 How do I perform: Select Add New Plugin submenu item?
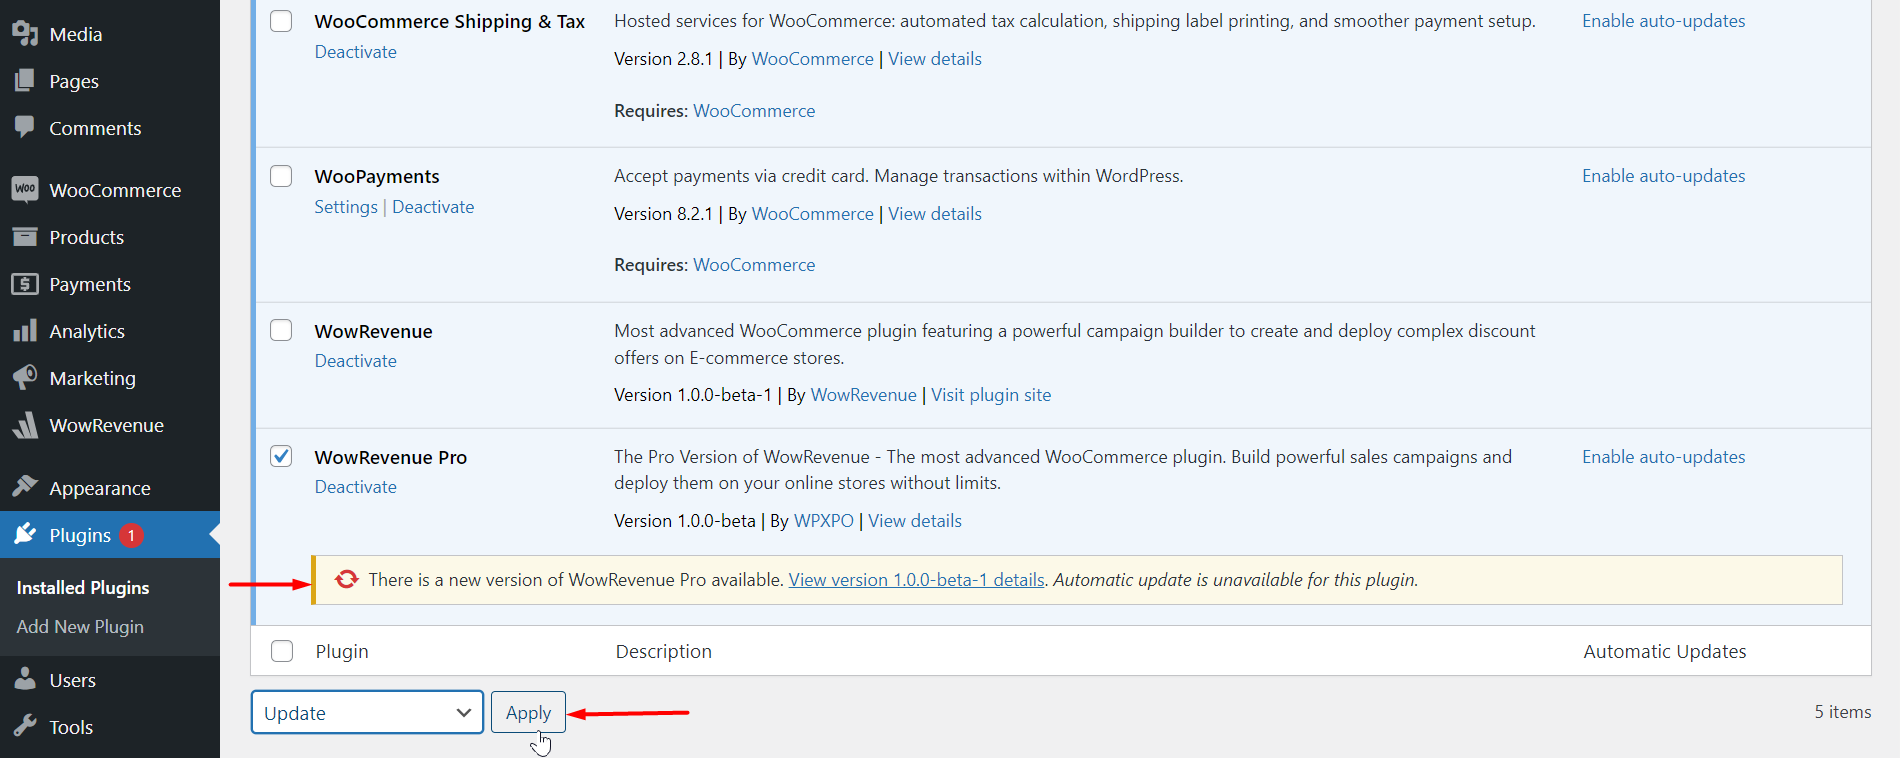point(80,626)
